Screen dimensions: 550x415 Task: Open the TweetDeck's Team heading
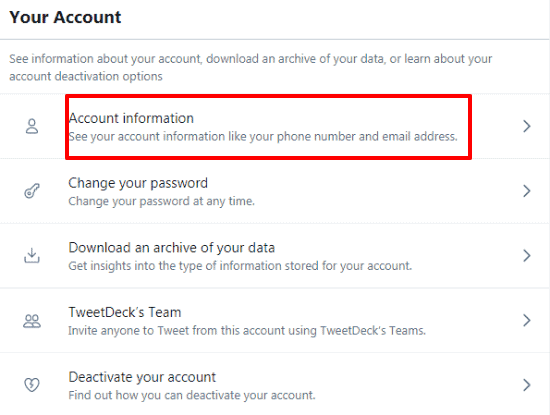click(x=125, y=312)
